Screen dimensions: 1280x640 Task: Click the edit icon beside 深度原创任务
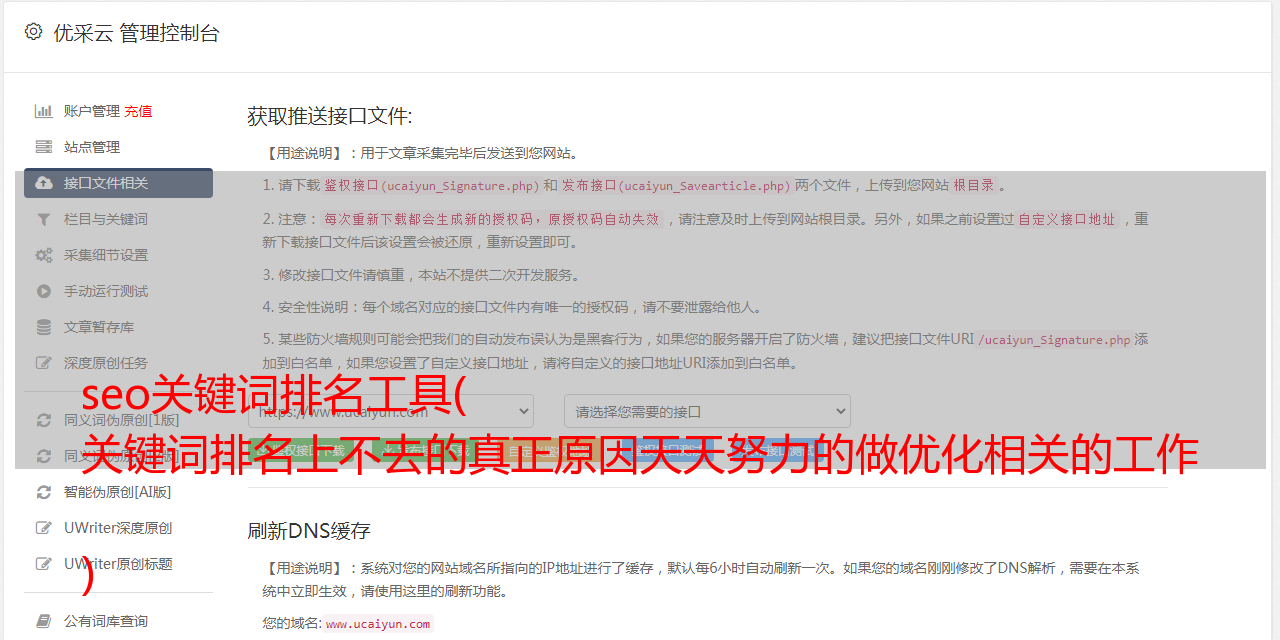point(44,363)
